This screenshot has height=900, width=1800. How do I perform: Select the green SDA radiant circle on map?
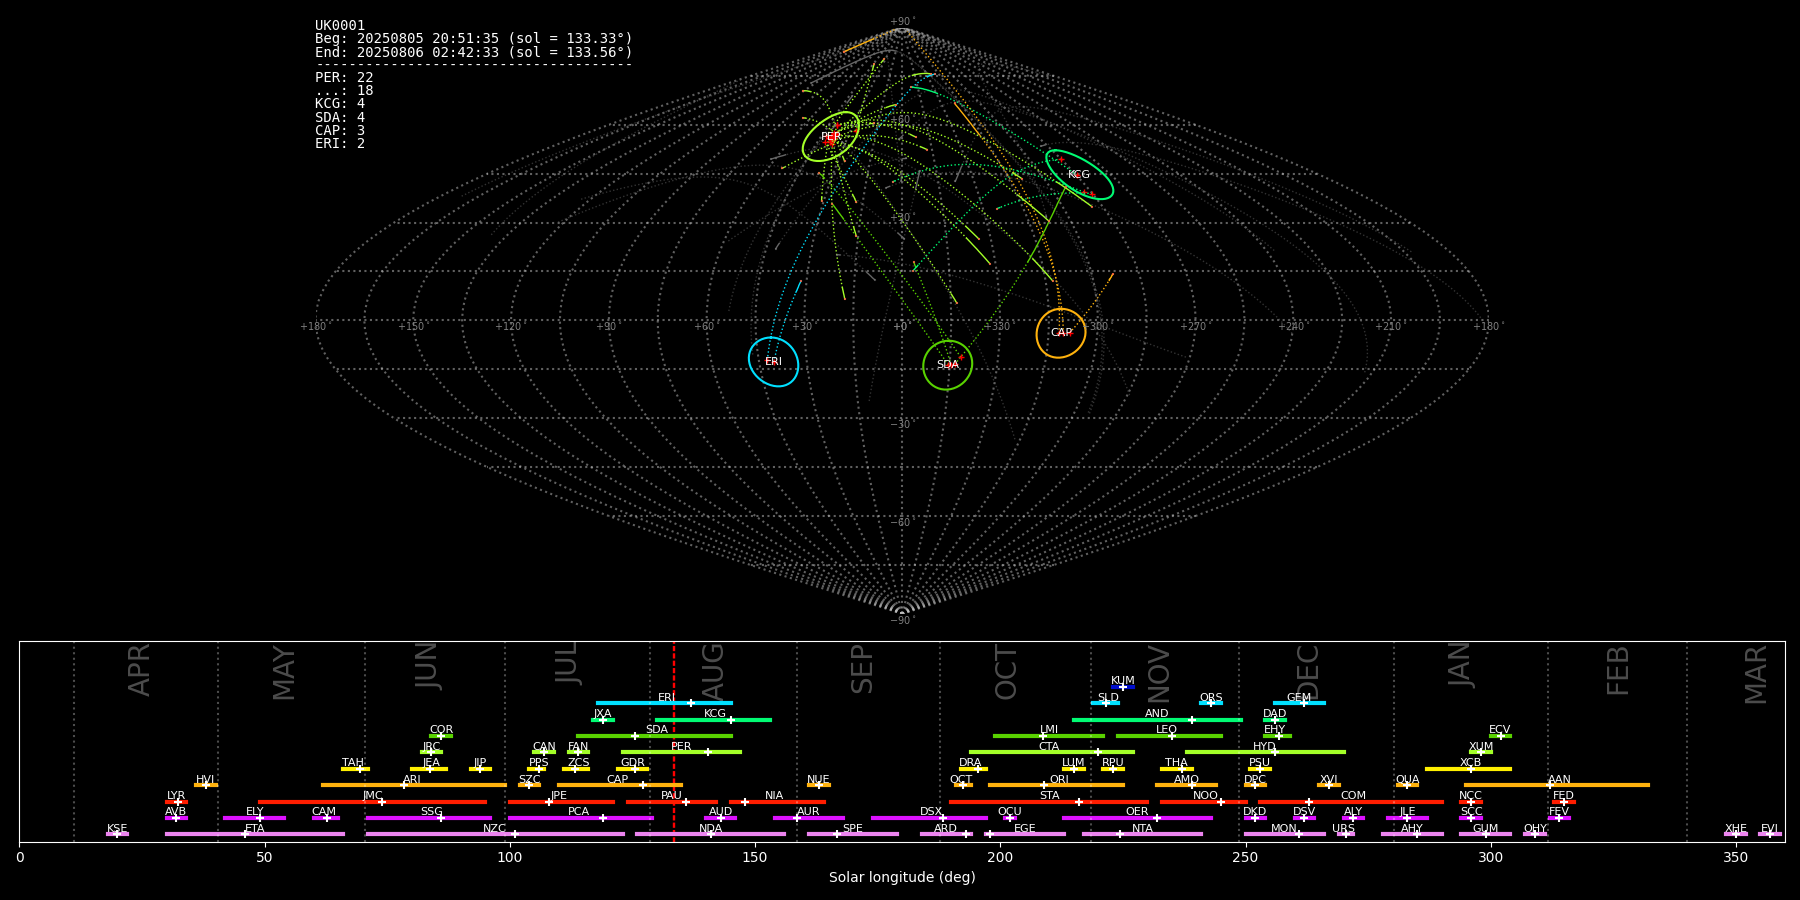click(x=948, y=365)
